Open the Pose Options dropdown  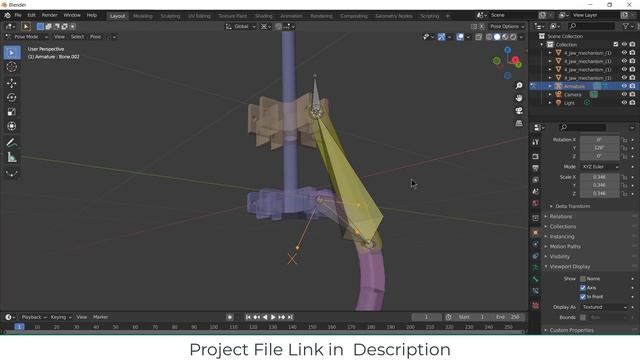tap(507, 27)
